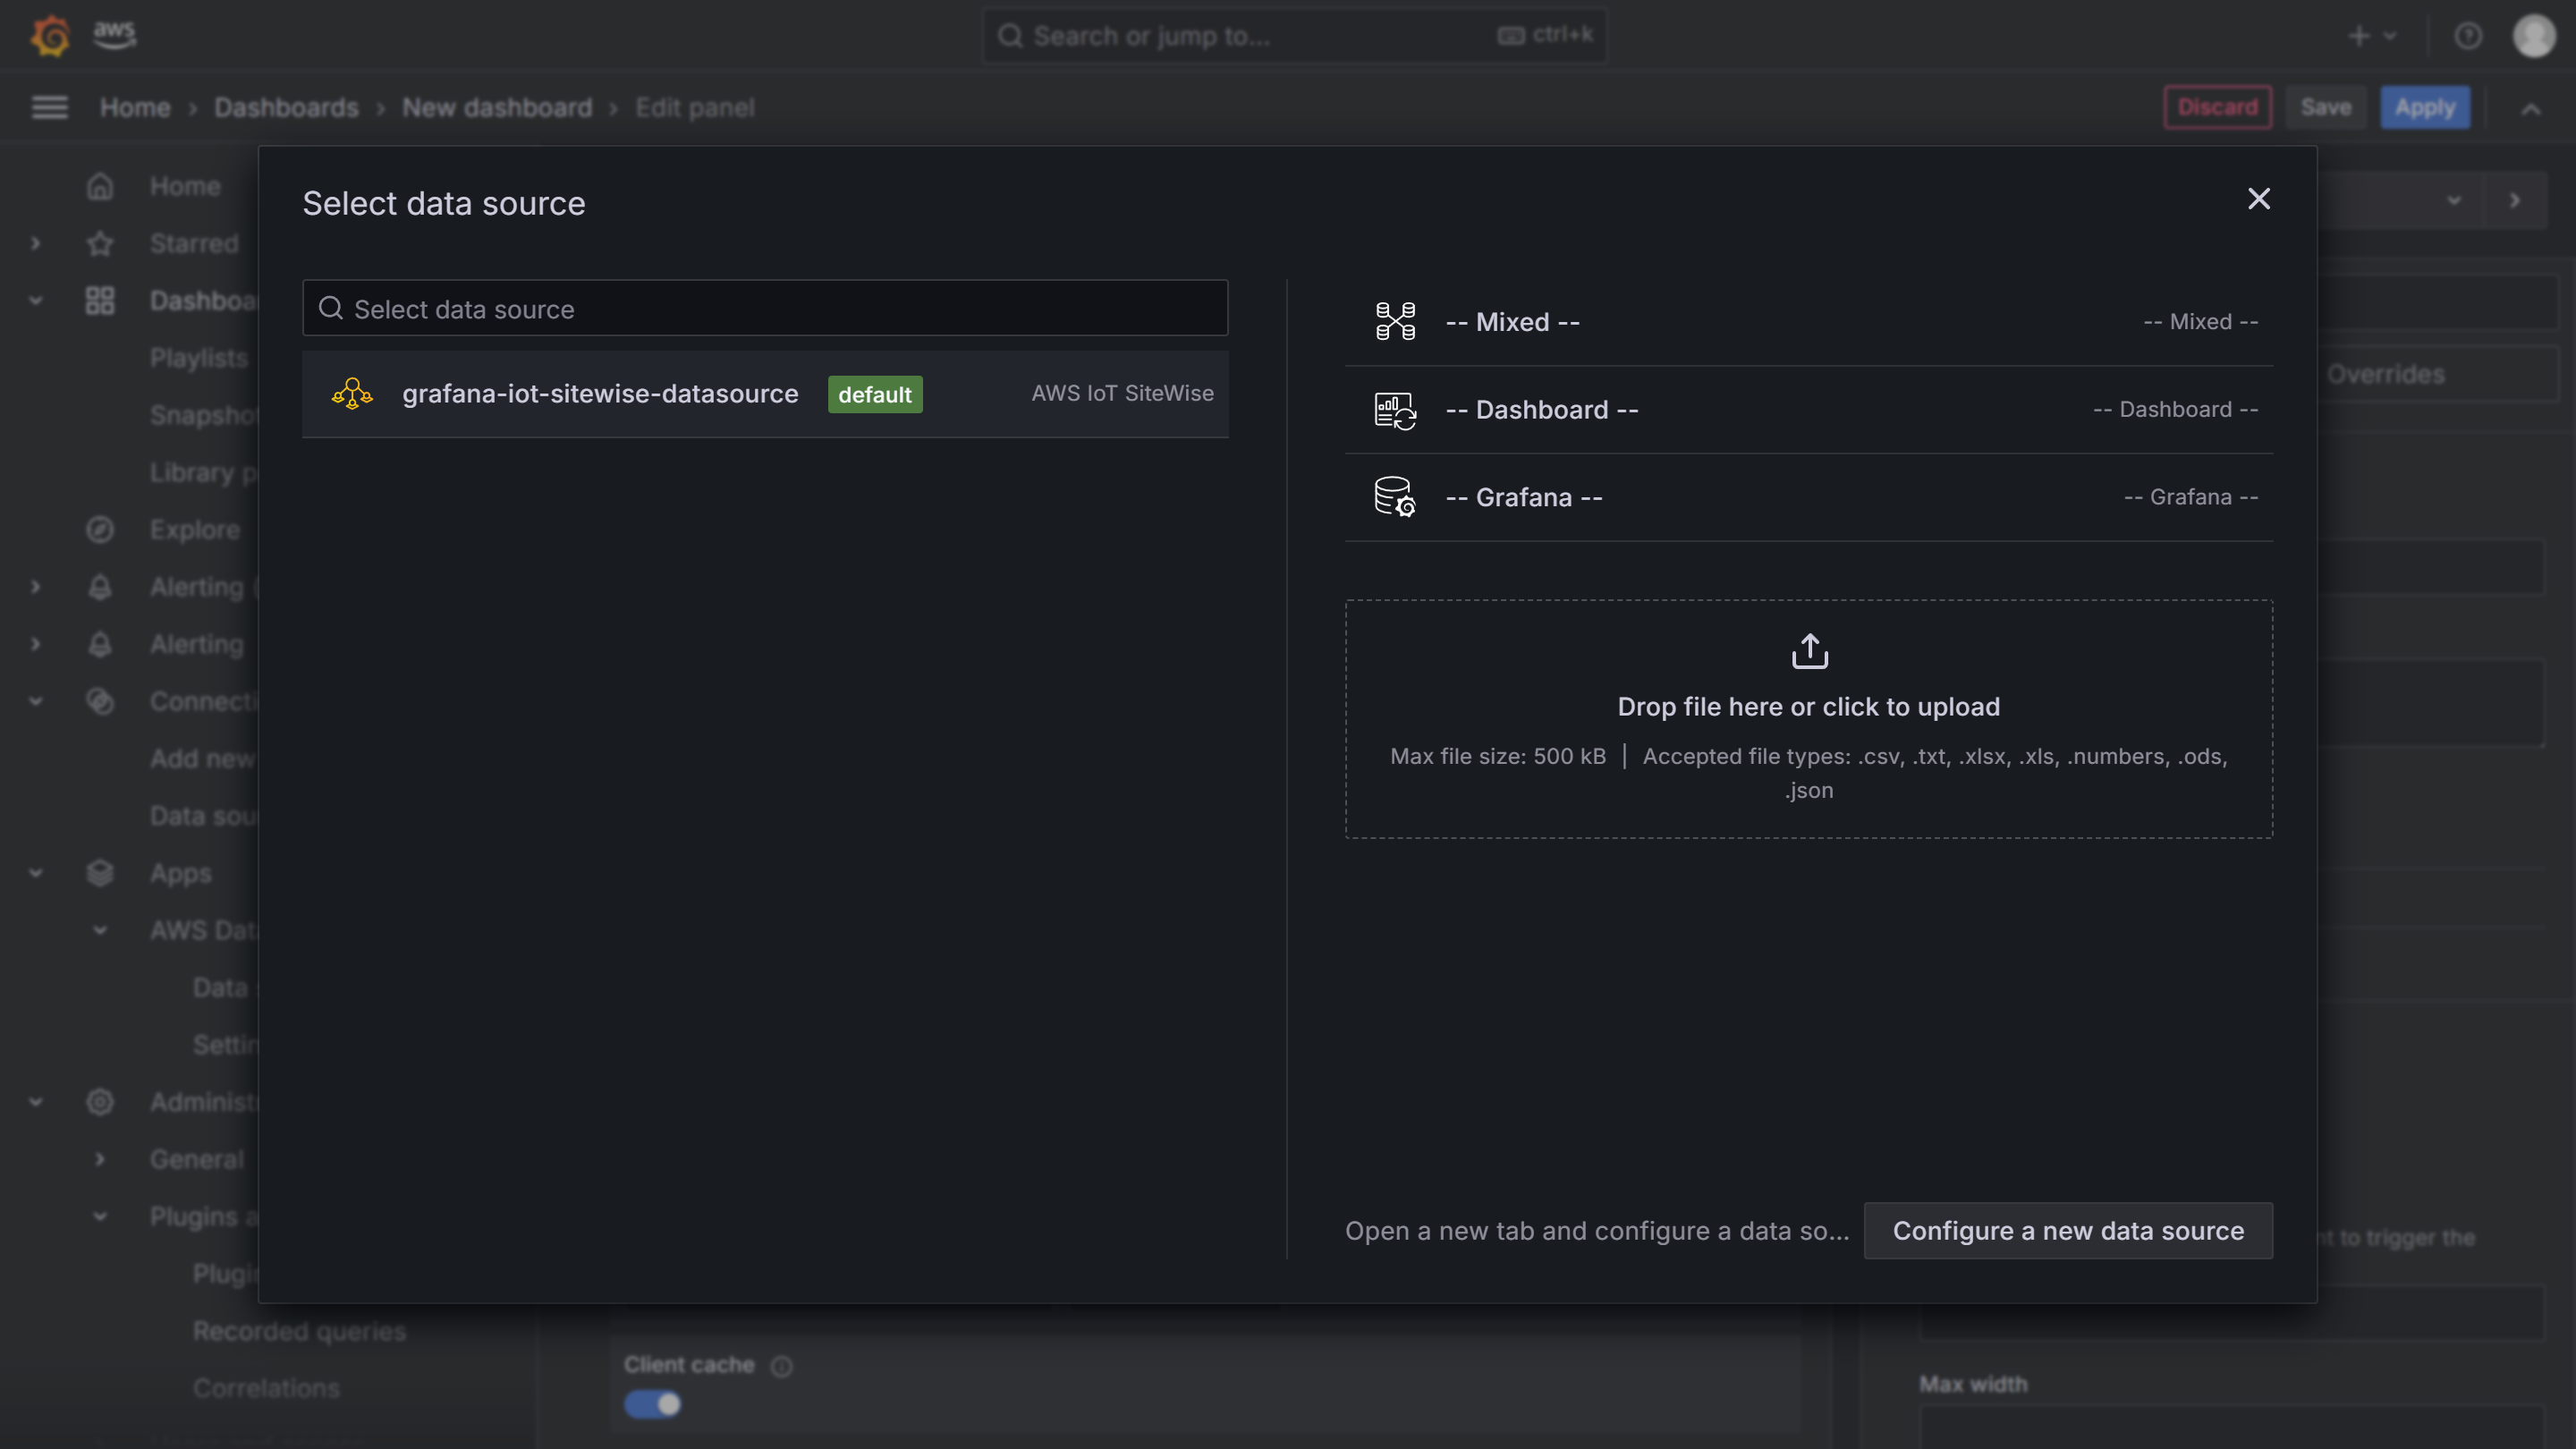Viewport: 2576px width, 1449px height.
Task: Select the -- Grafana -- data source
Action: tap(1809, 497)
